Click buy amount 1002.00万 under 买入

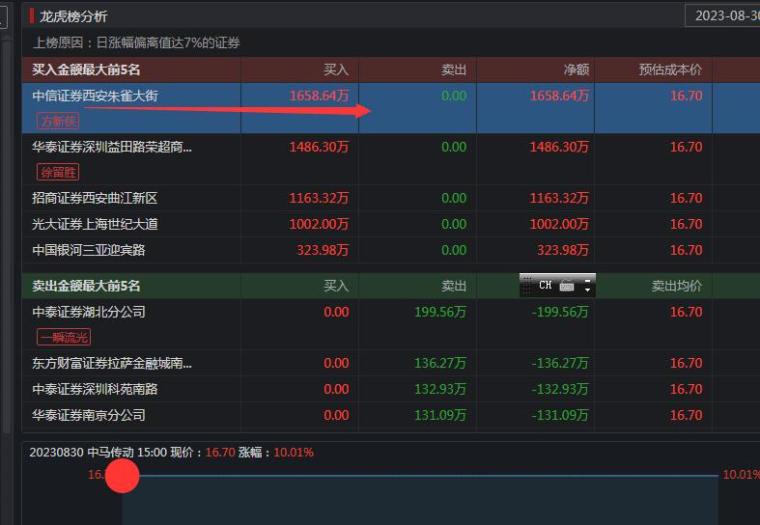(319, 224)
